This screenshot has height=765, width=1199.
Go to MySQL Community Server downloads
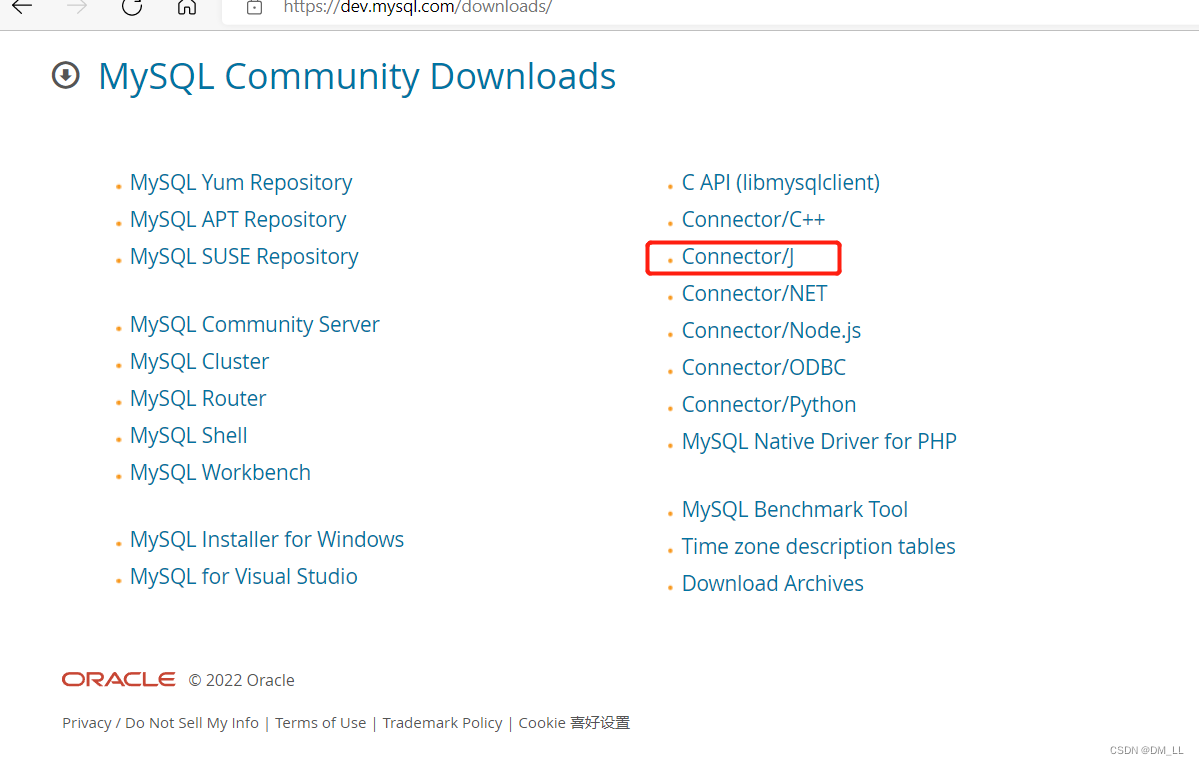[x=255, y=324]
